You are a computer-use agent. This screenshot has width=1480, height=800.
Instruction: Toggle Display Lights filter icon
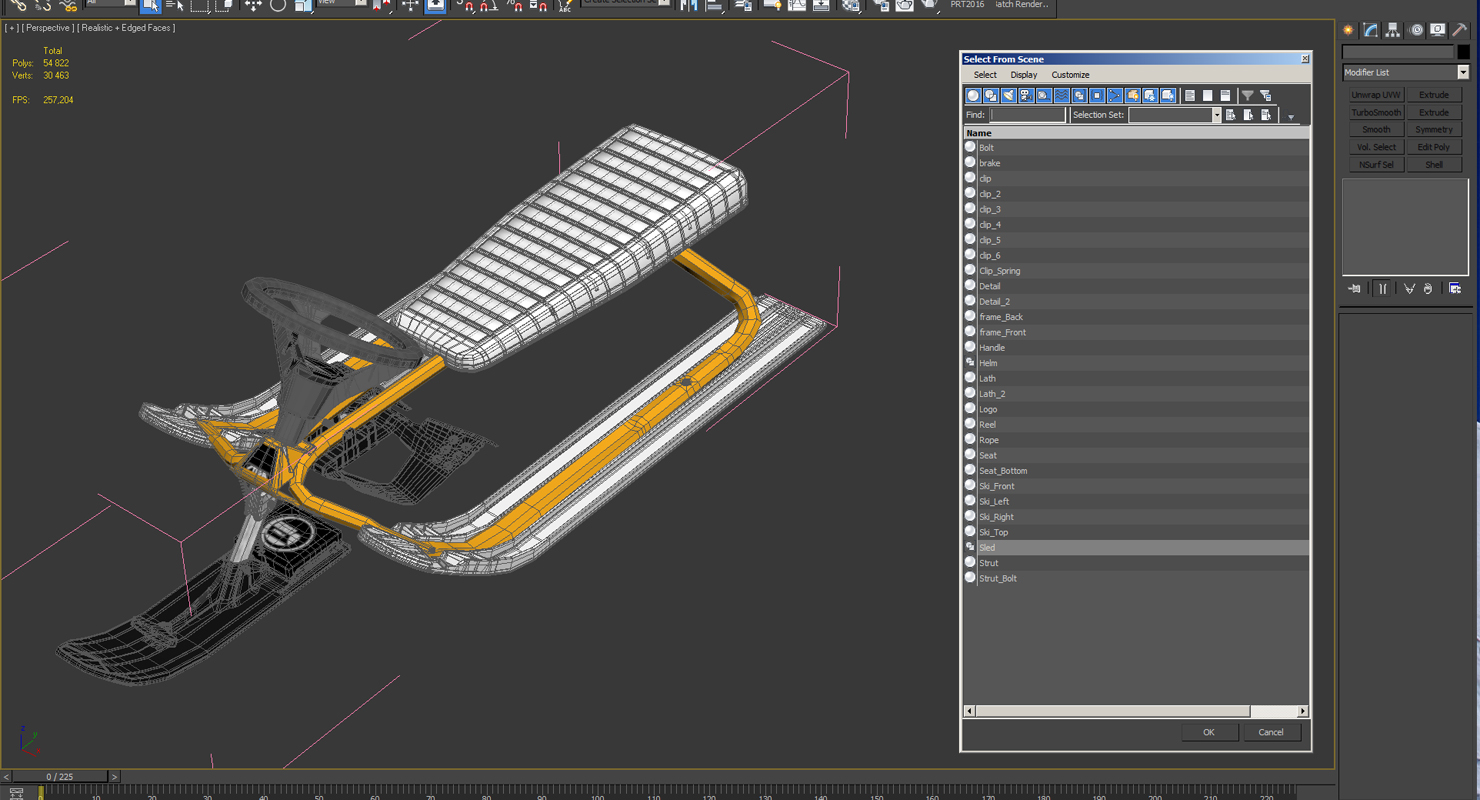[x=1008, y=96]
